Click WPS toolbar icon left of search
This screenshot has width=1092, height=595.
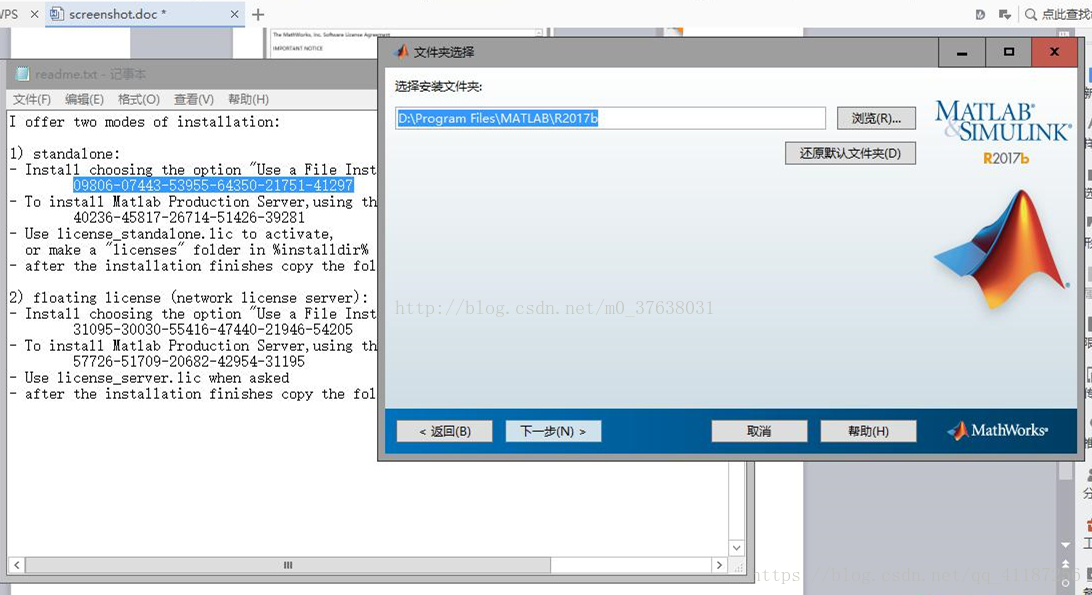point(1004,14)
